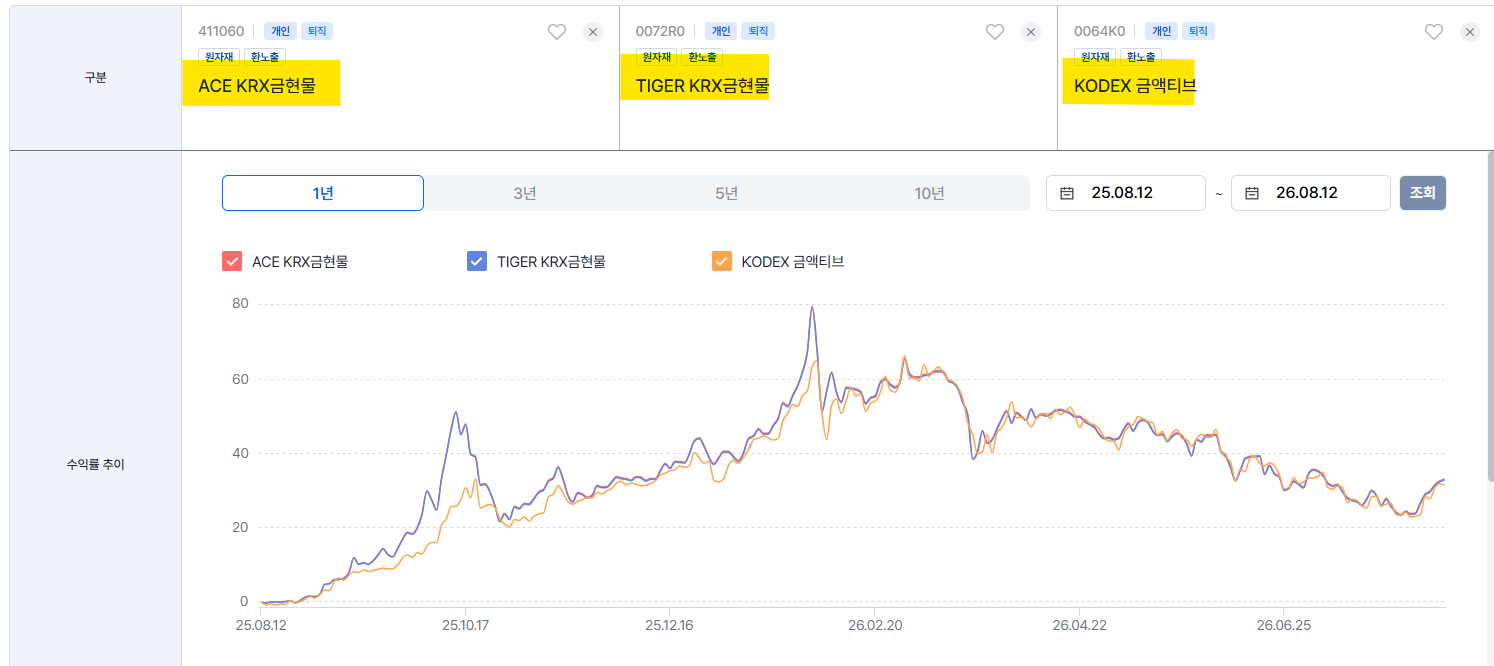Click 개인 tag on TIGER KRX금현물
Viewport: 1494px width, 666px height.
(x=721, y=32)
